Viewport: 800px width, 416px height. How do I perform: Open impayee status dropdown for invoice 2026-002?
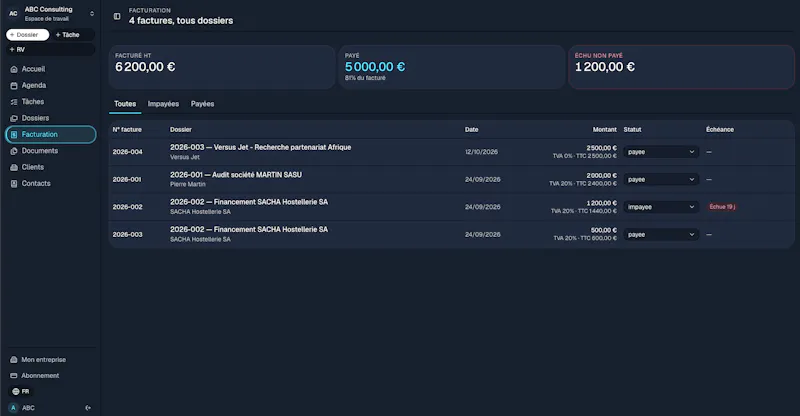click(661, 207)
